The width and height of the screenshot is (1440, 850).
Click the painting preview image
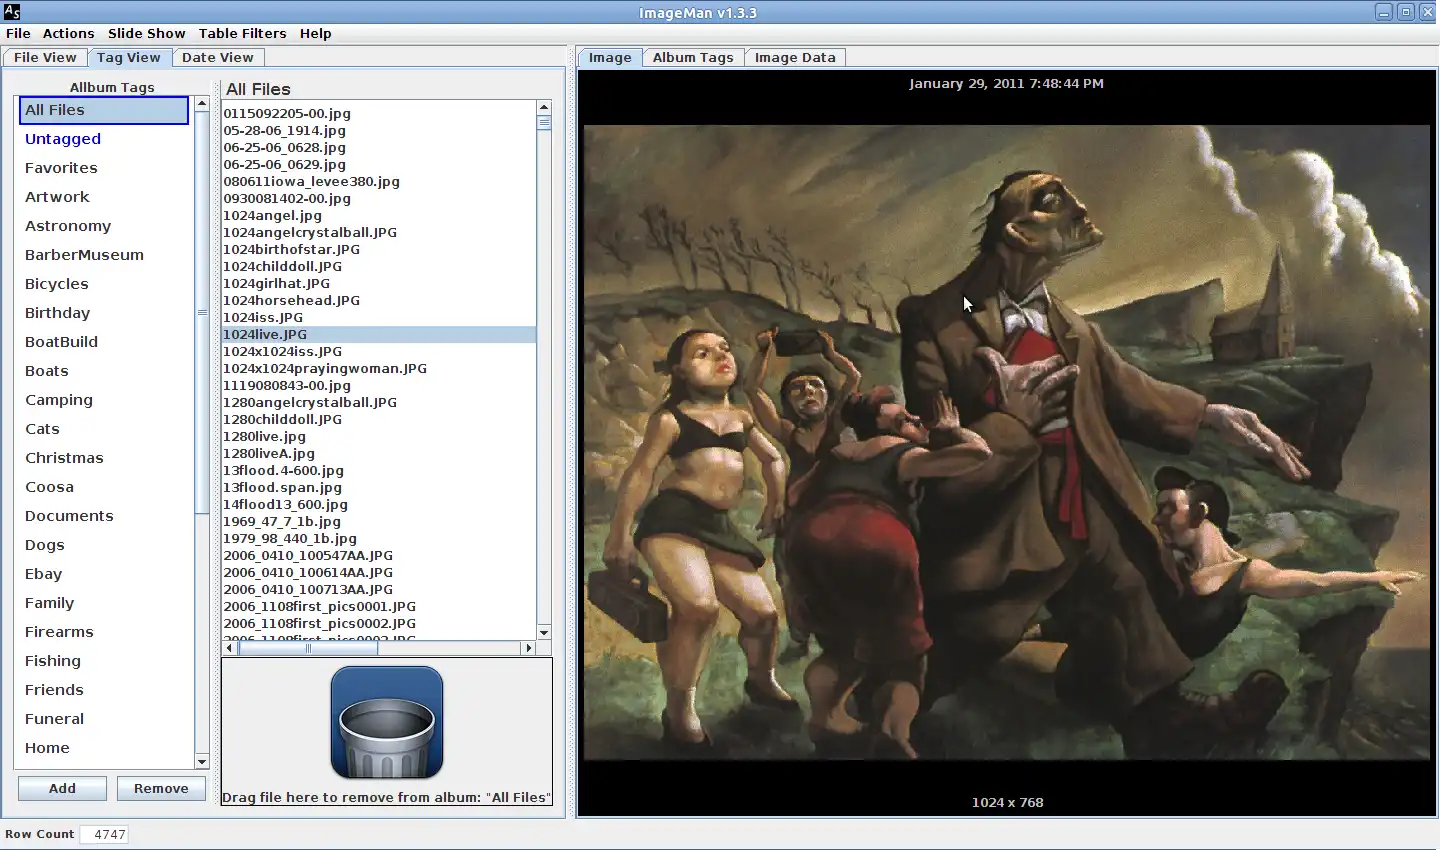click(x=1007, y=442)
